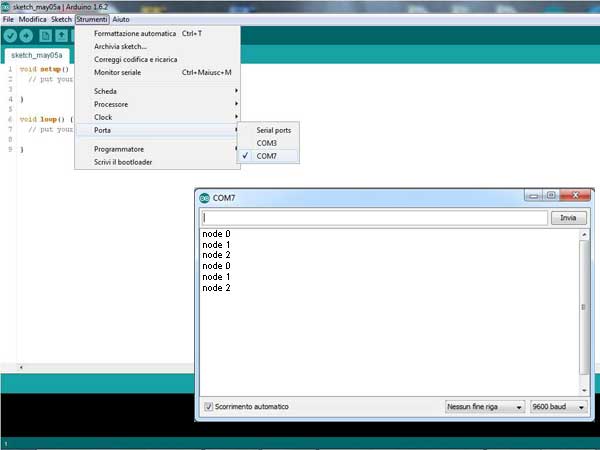
Task: Click the Verify checkmark toolbar icon
Action: 10,36
